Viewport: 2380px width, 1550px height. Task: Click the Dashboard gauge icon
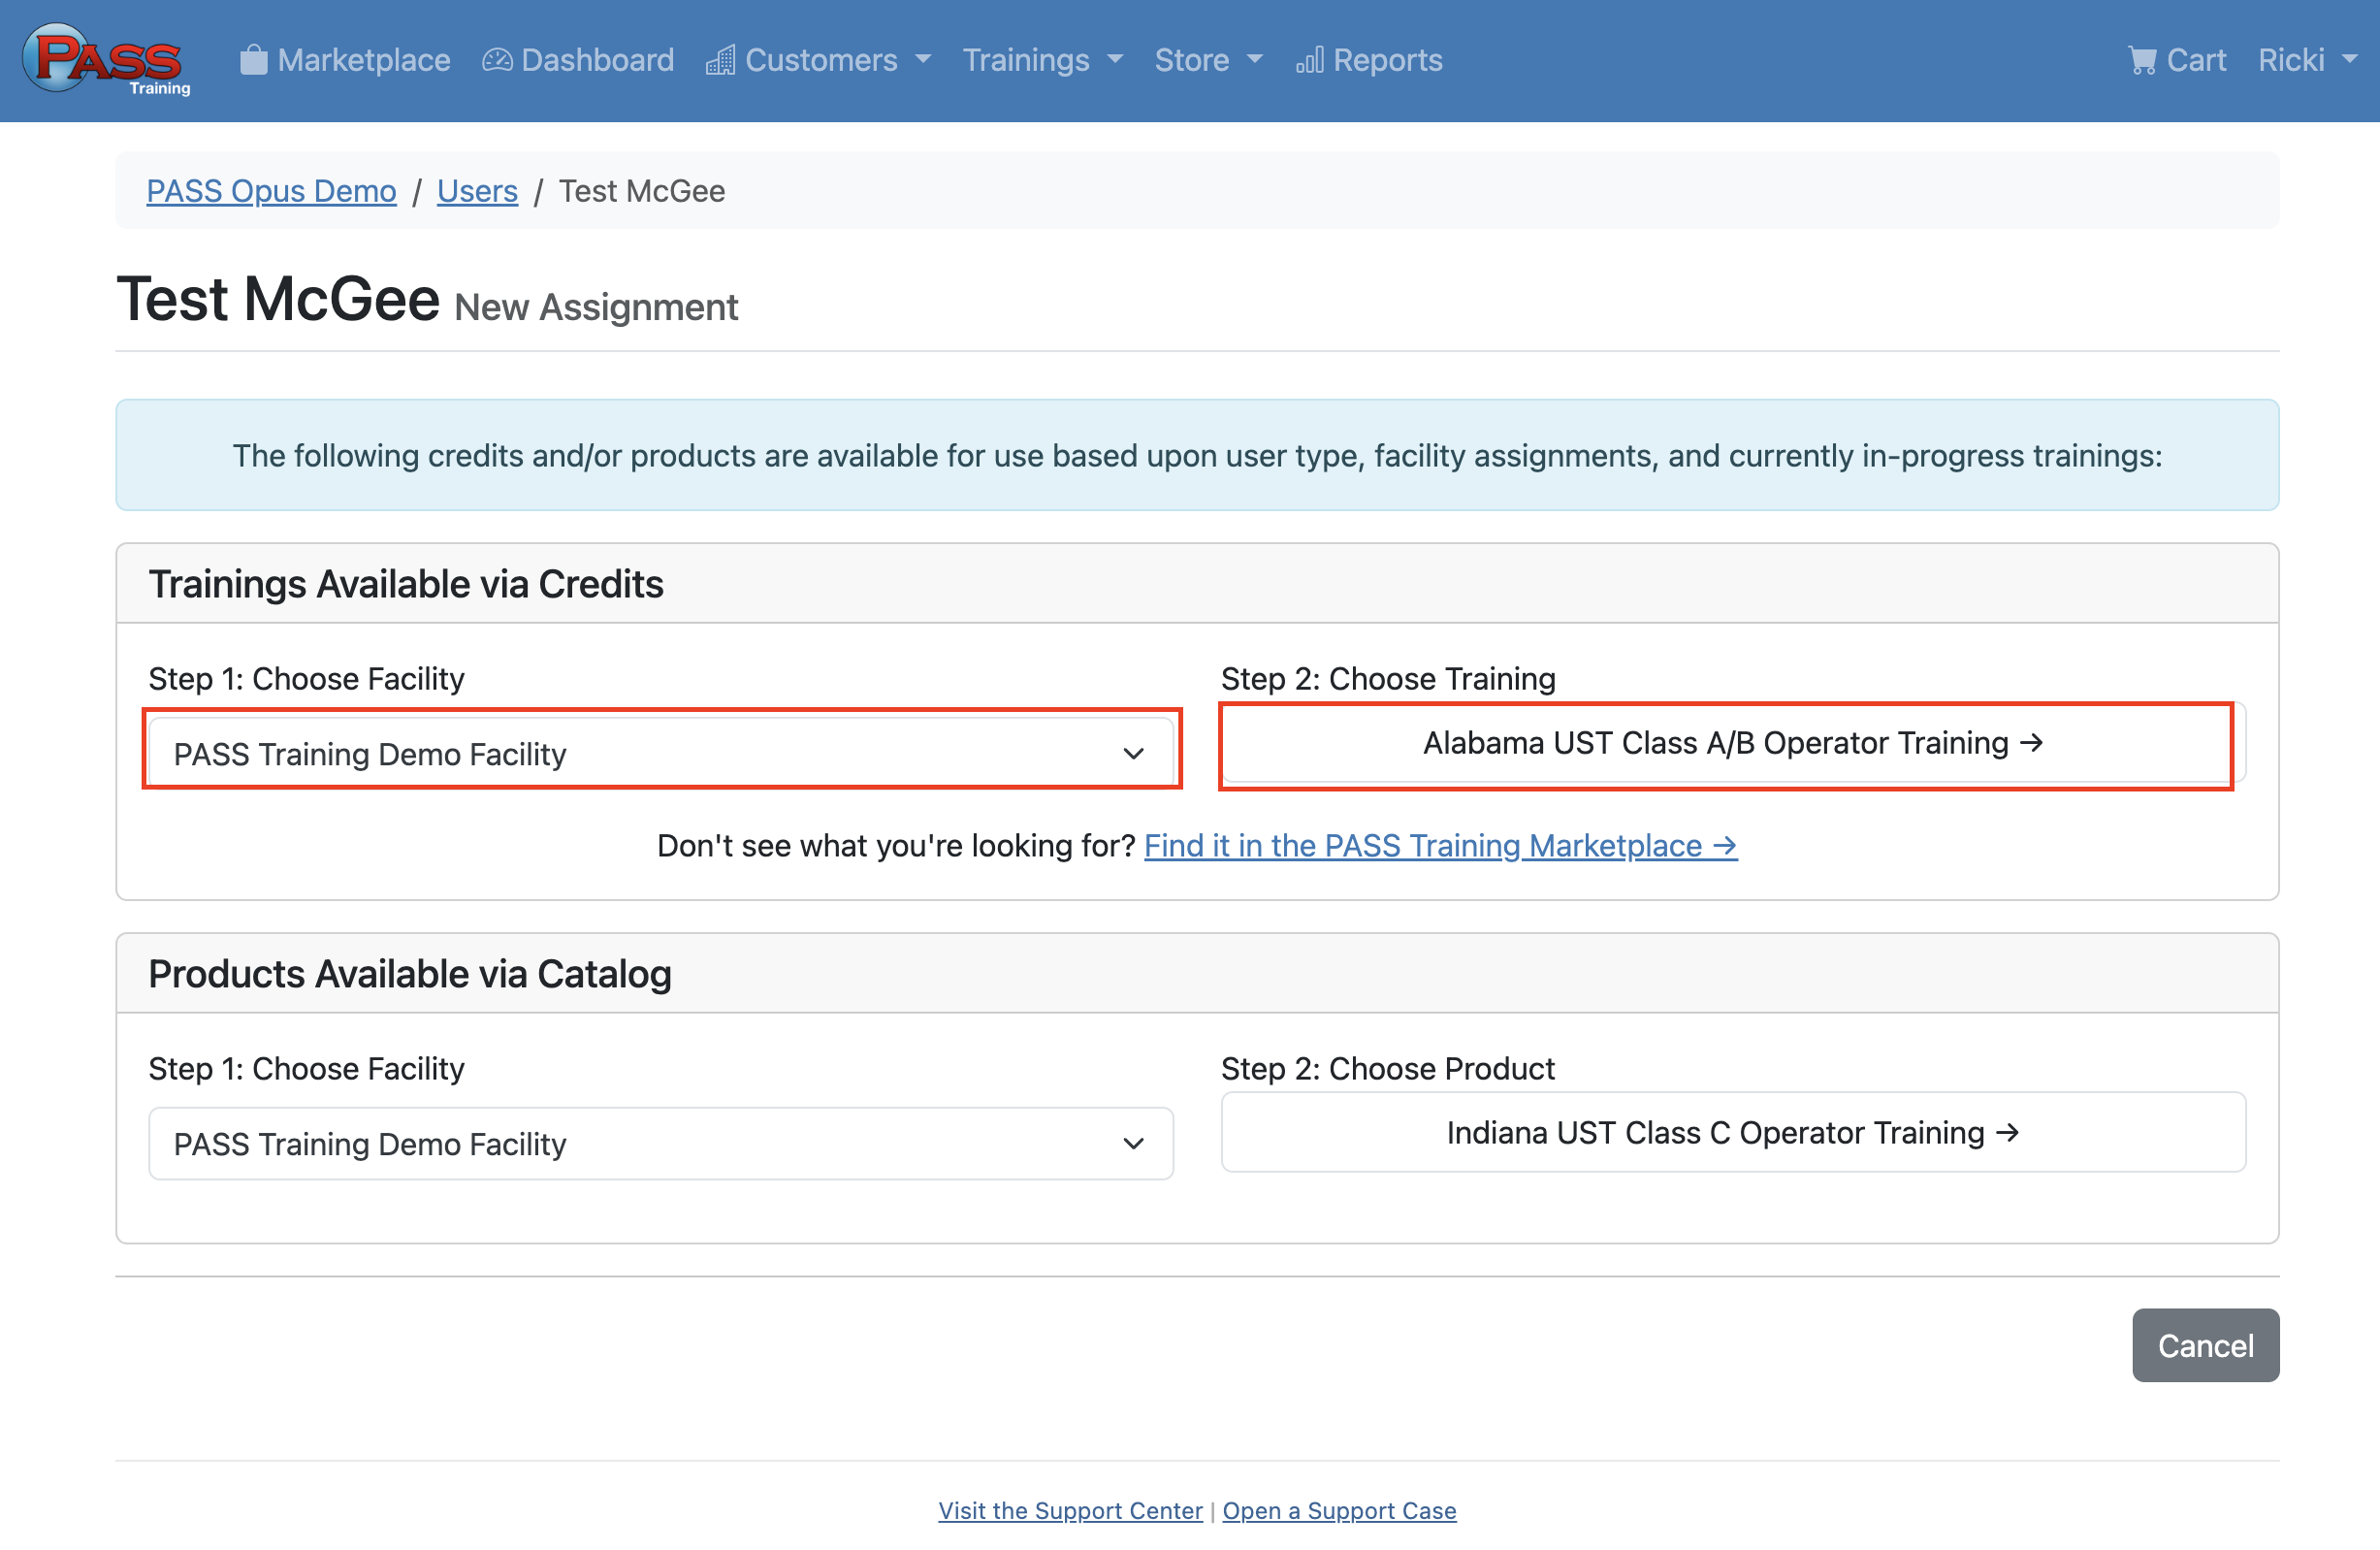(497, 60)
